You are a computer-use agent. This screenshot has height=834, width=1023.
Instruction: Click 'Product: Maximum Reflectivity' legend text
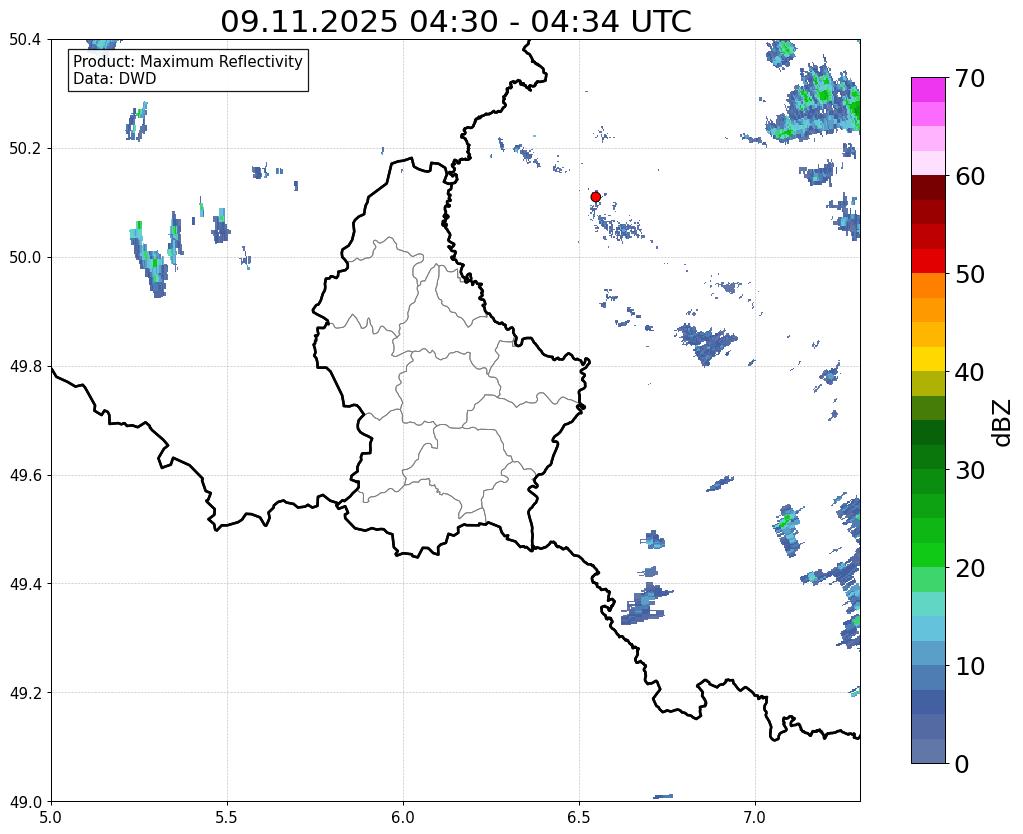[188, 61]
